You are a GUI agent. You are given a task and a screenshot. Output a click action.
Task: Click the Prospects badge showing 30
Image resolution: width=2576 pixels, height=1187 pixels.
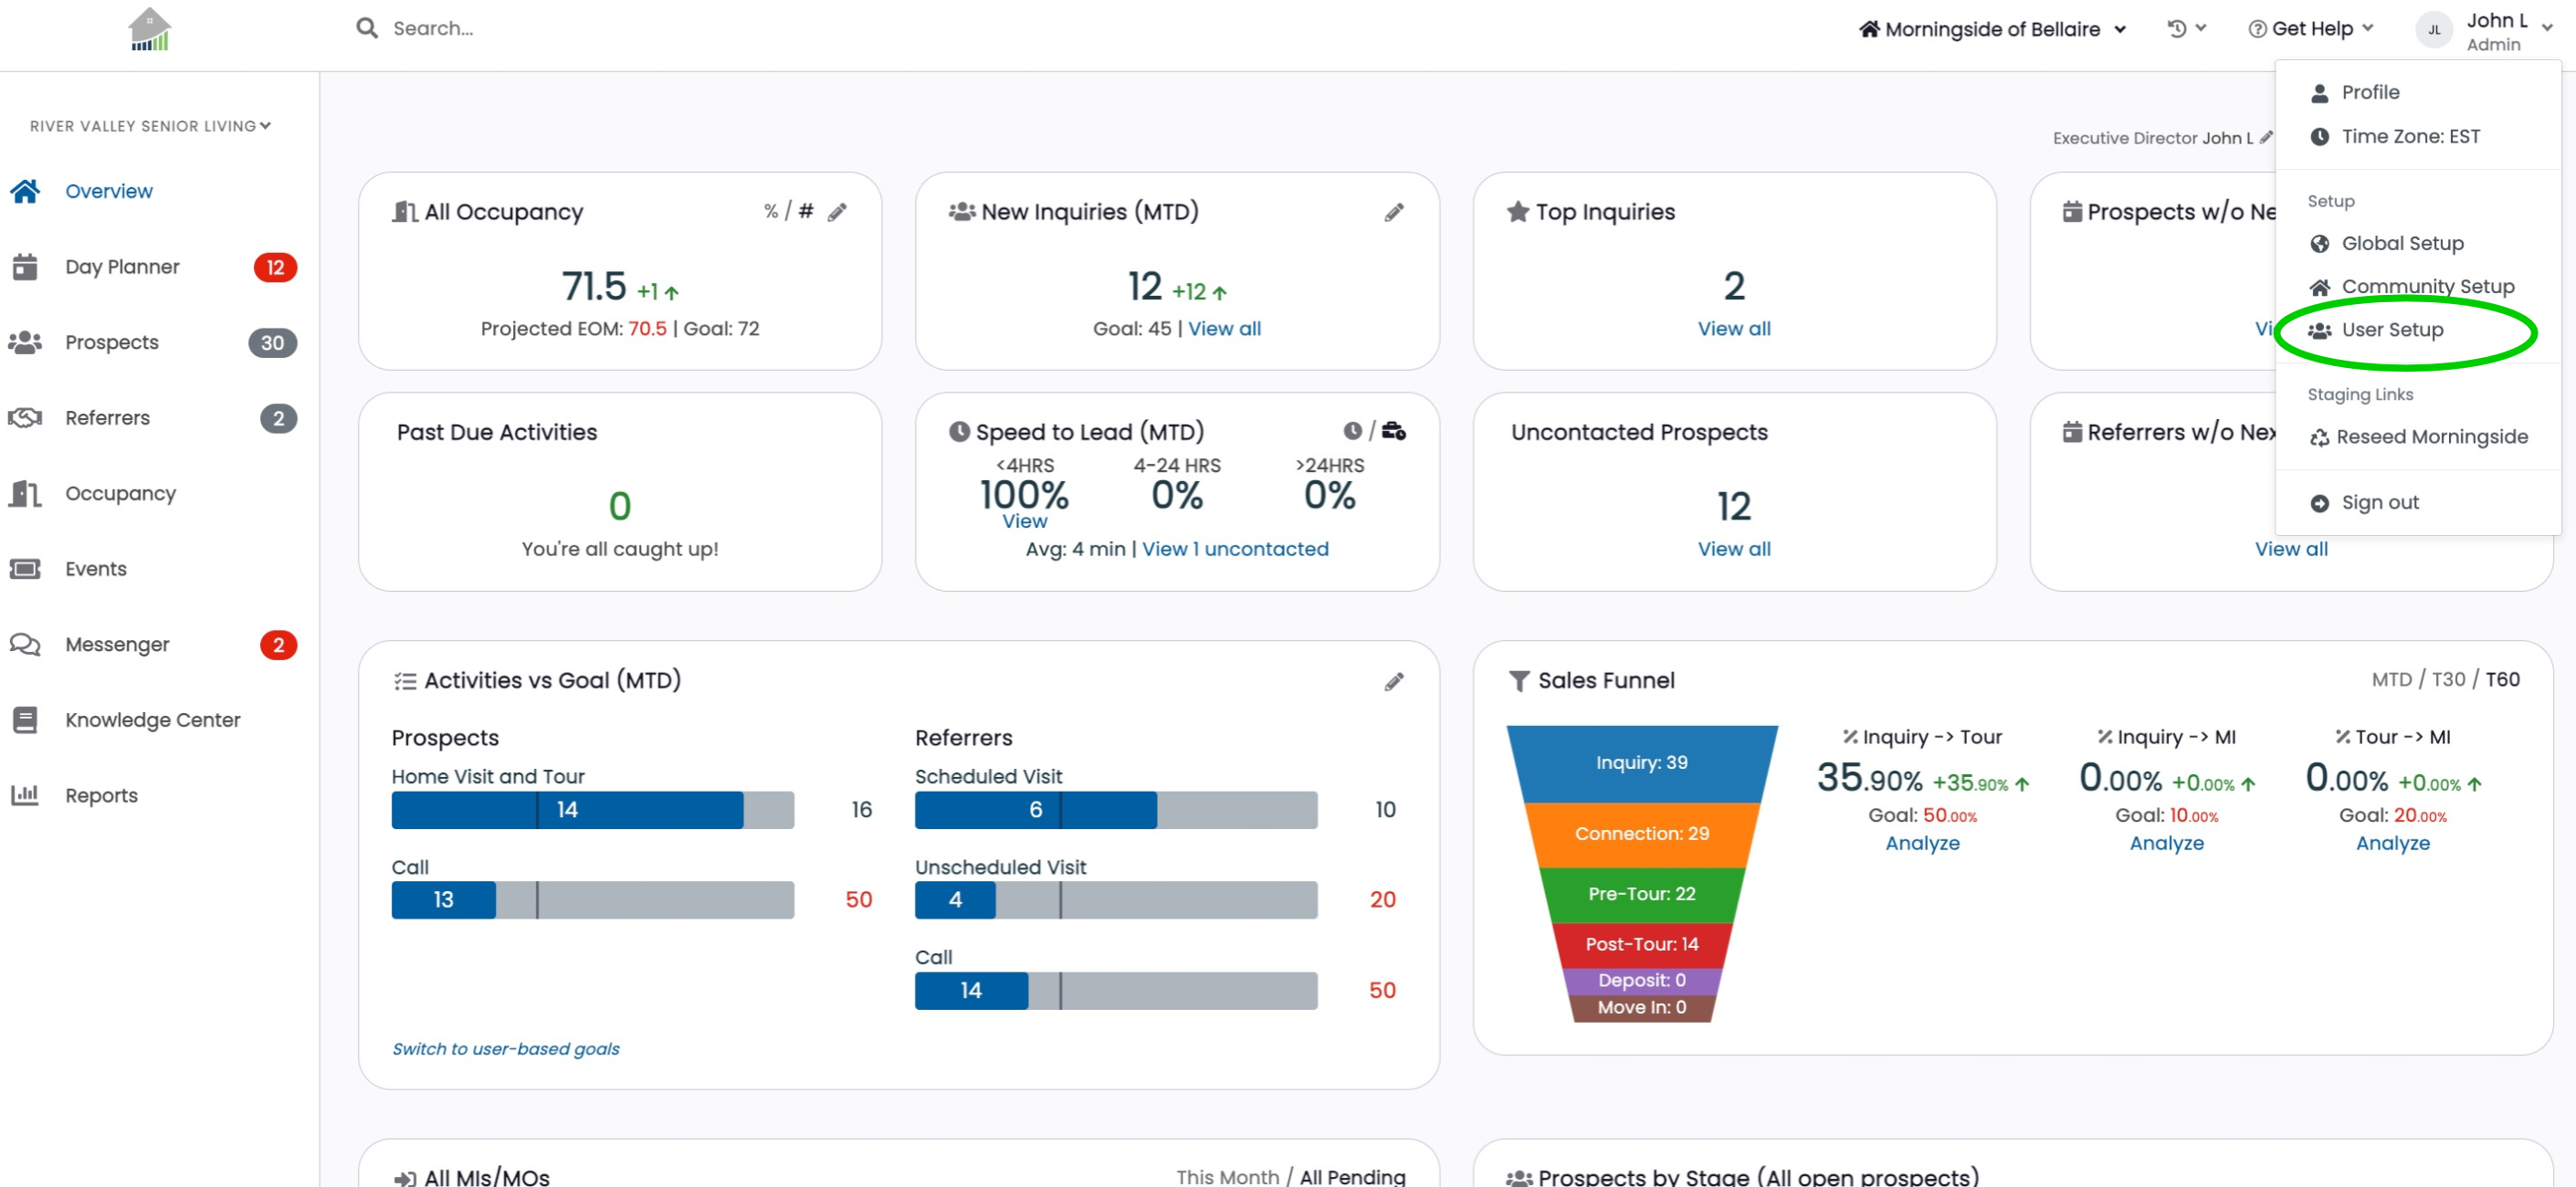[272, 343]
